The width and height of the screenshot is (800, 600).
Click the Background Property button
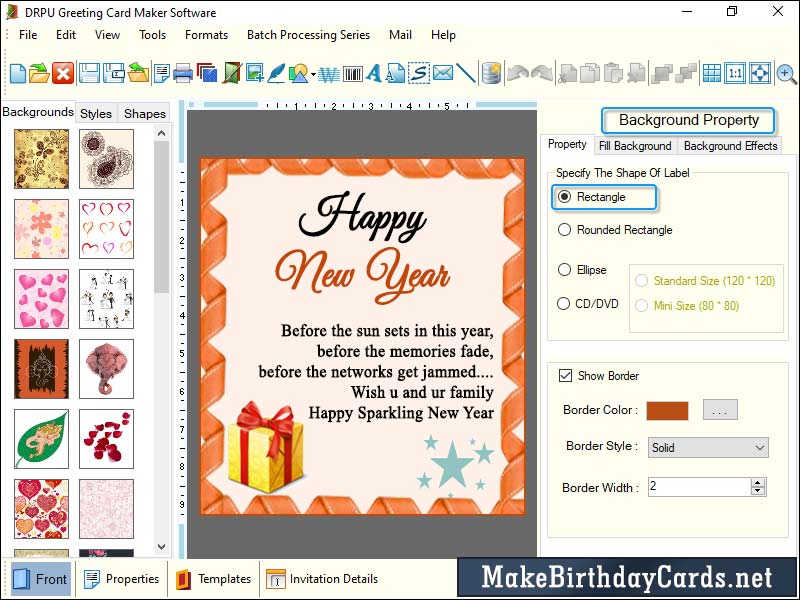[x=688, y=120]
